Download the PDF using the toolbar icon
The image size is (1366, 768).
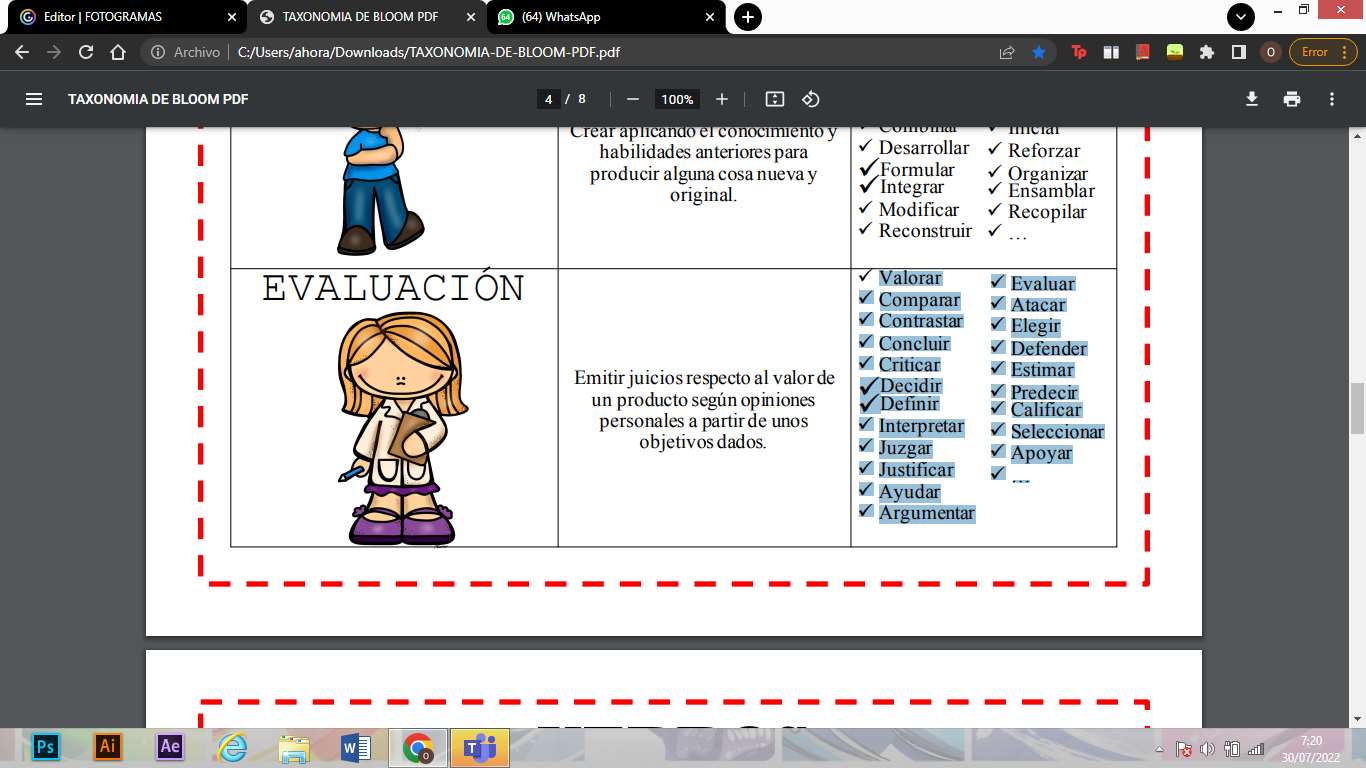[1251, 99]
